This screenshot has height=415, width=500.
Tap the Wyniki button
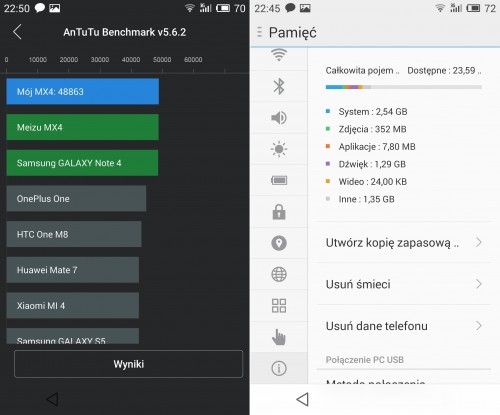[129, 364]
